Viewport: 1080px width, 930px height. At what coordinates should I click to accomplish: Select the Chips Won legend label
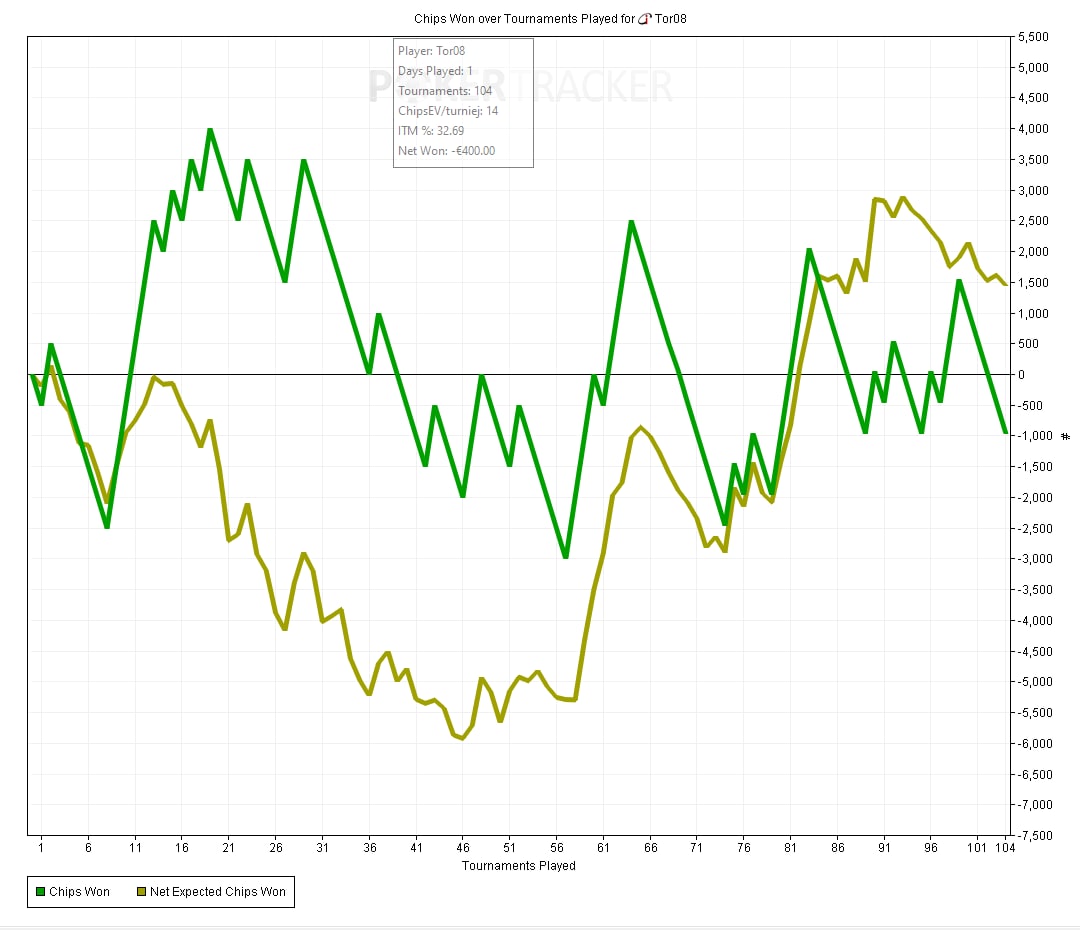tap(80, 891)
